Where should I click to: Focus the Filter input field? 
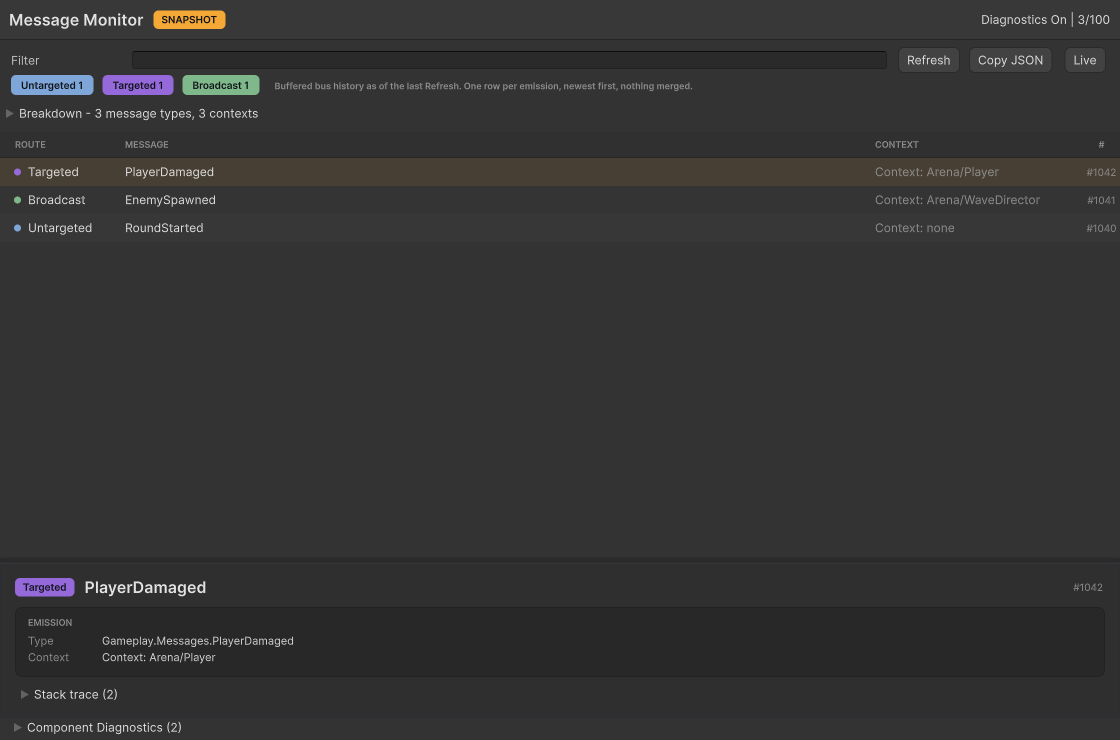[x=509, y=60]
